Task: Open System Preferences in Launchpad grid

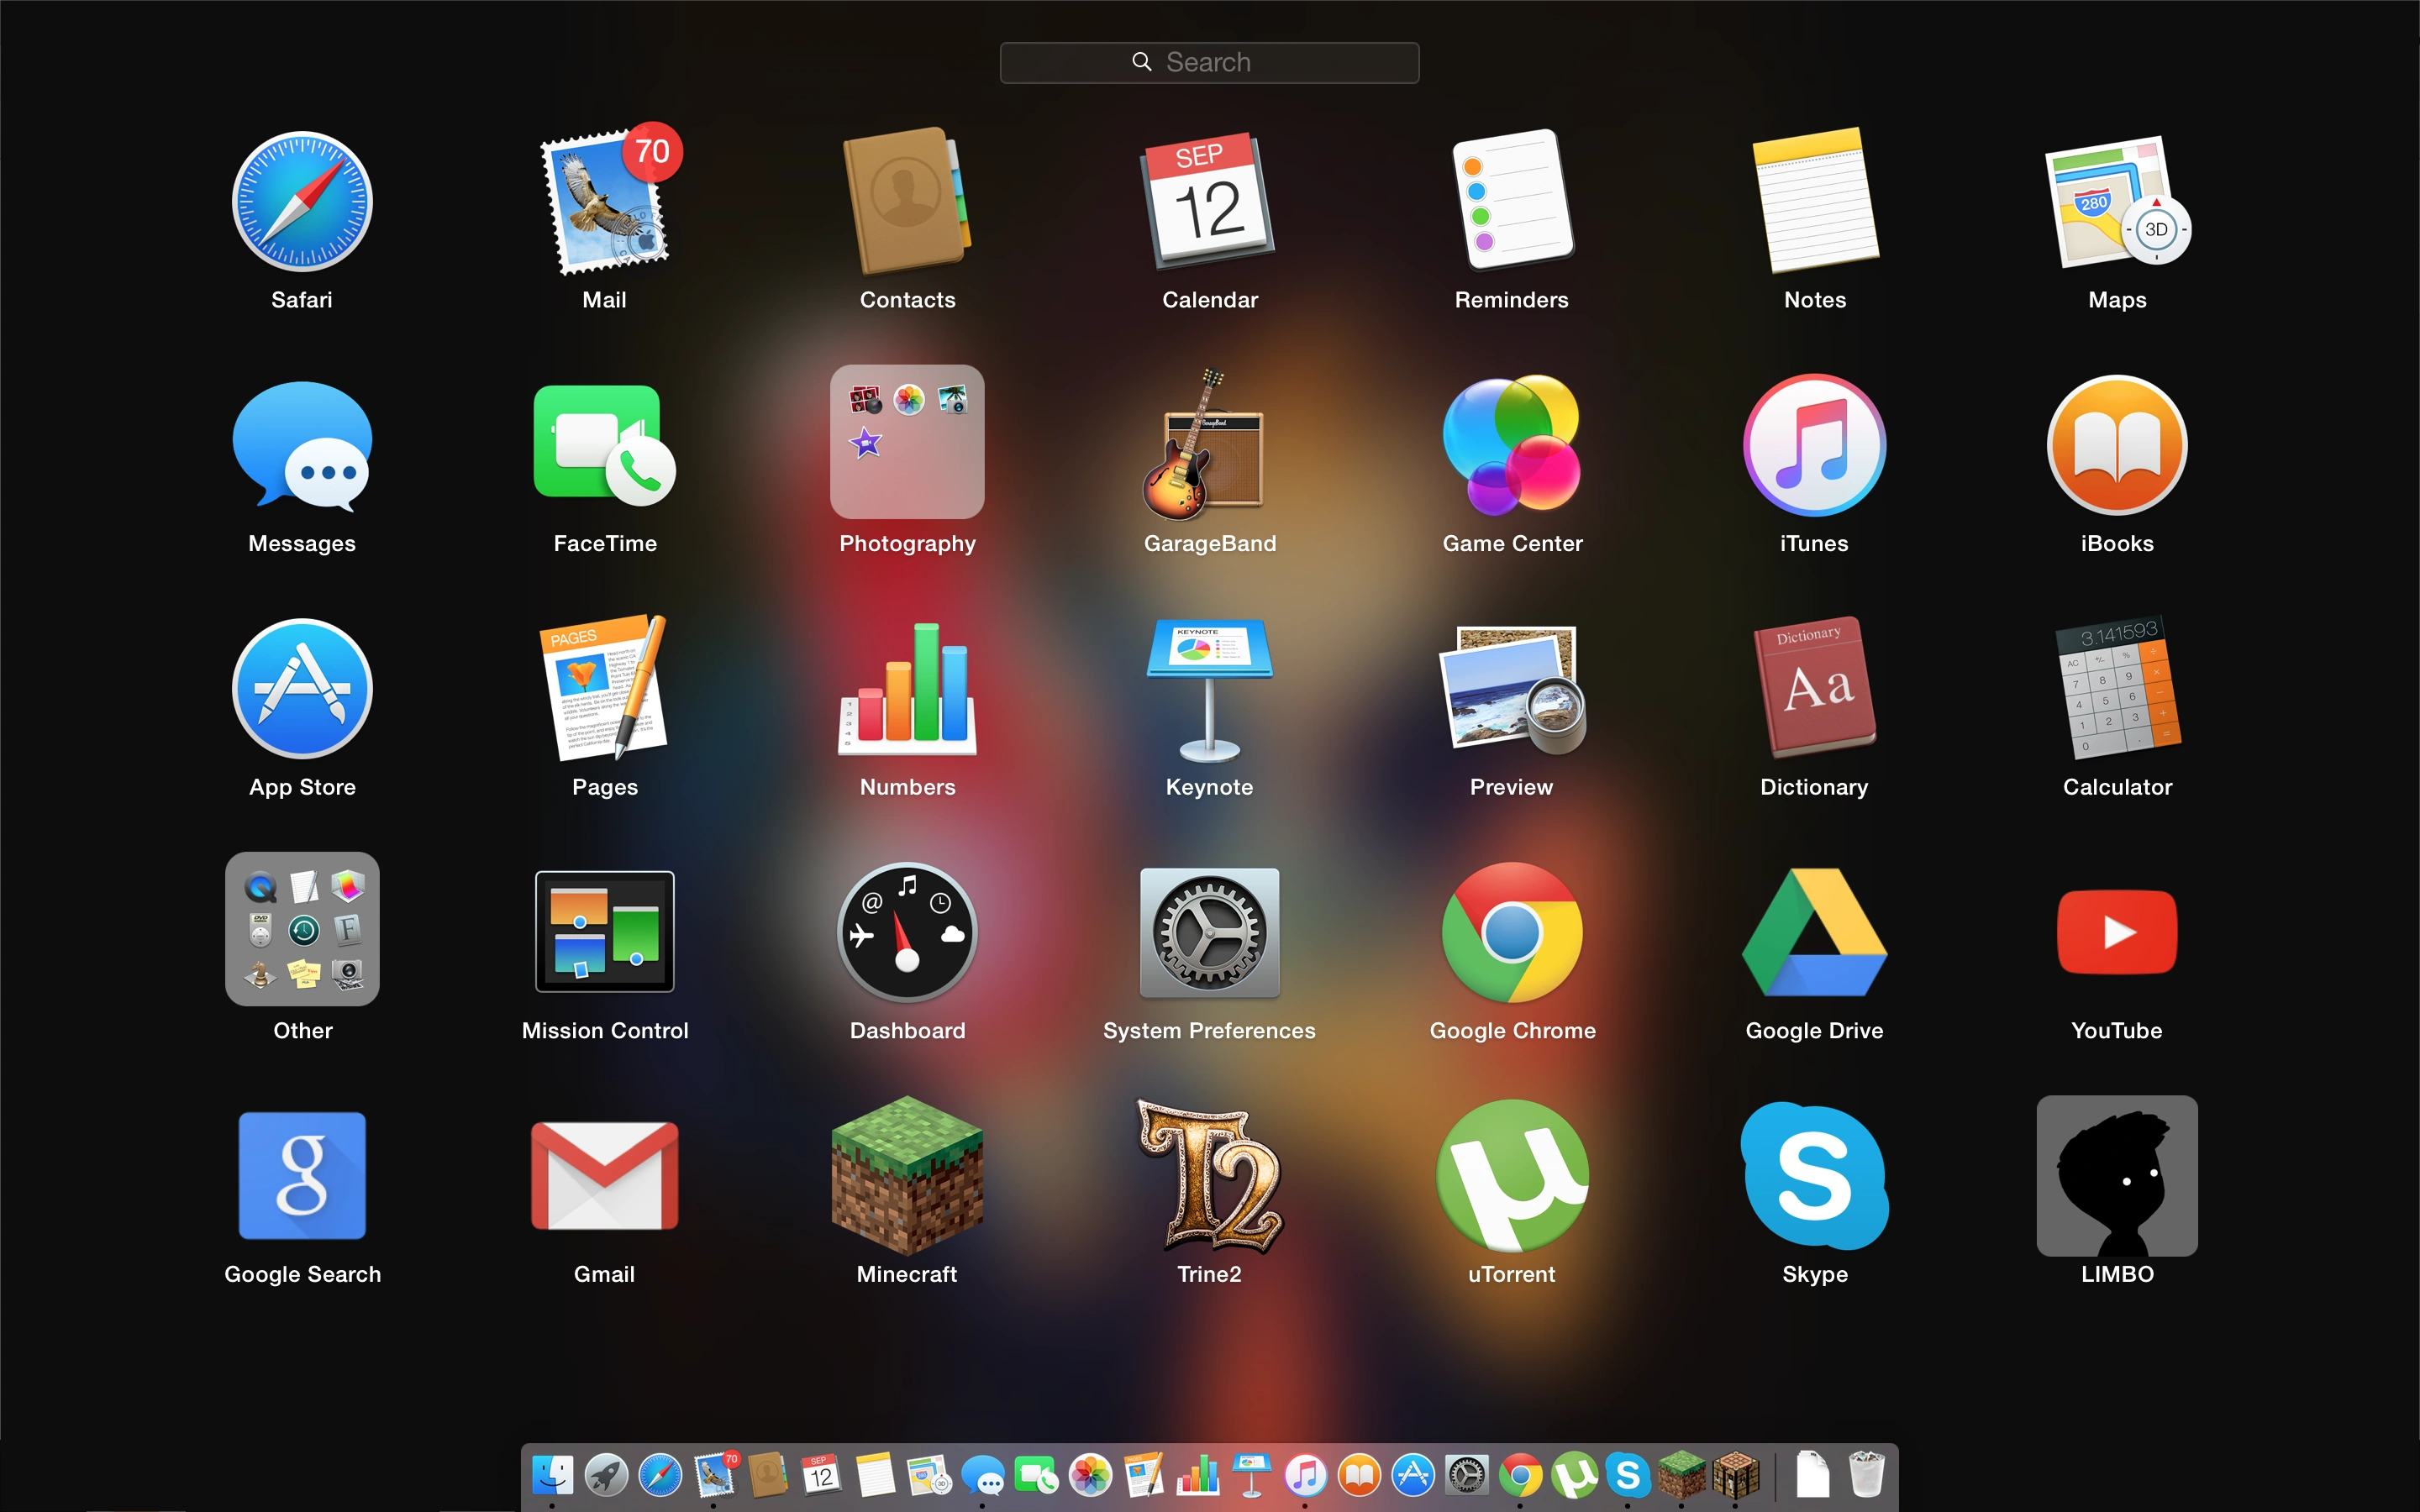Action: [x=1209, y=932]
